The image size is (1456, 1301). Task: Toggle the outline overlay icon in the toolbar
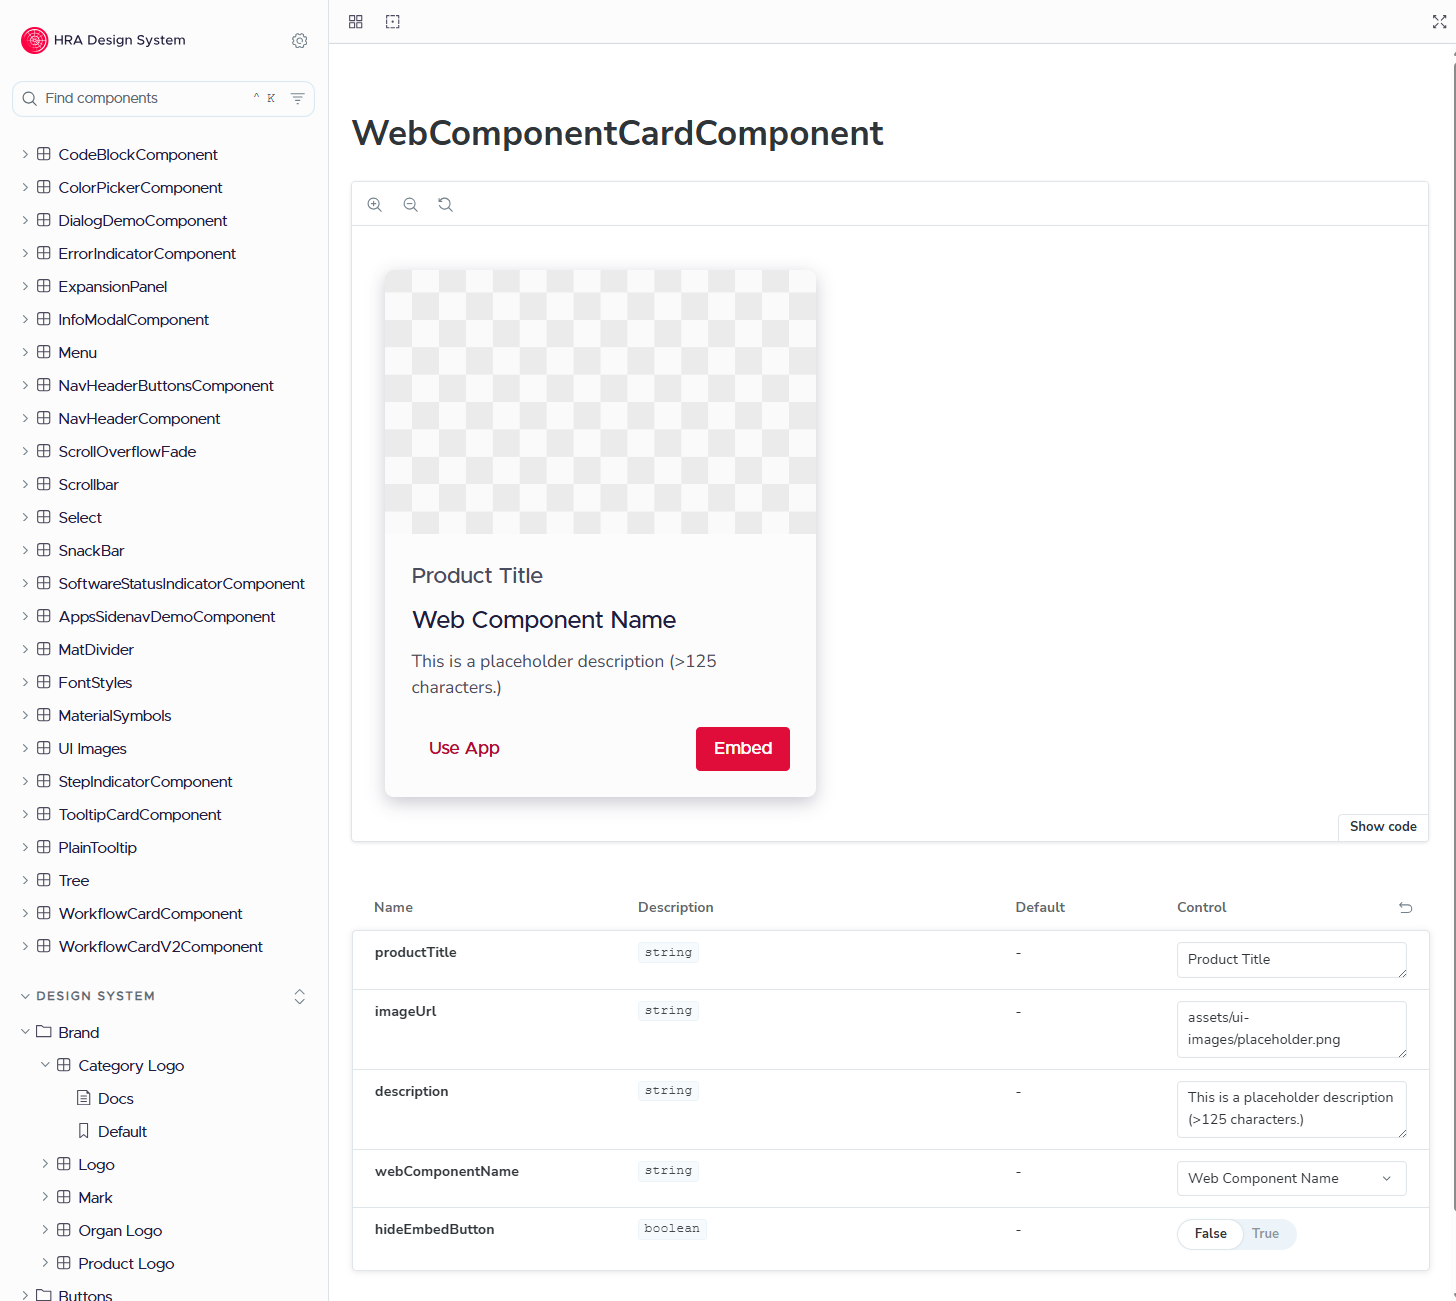pyautogui.click(x=392, y=21)
